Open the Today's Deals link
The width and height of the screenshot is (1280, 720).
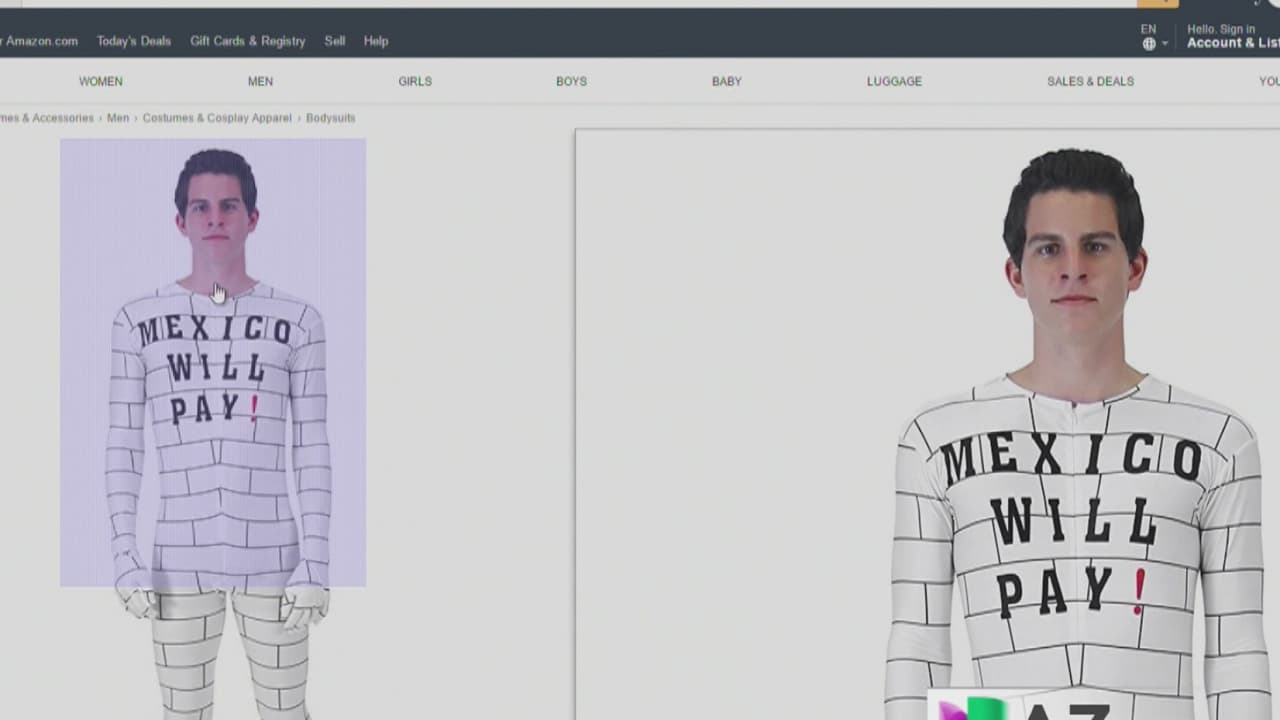(x=134, y=41)
